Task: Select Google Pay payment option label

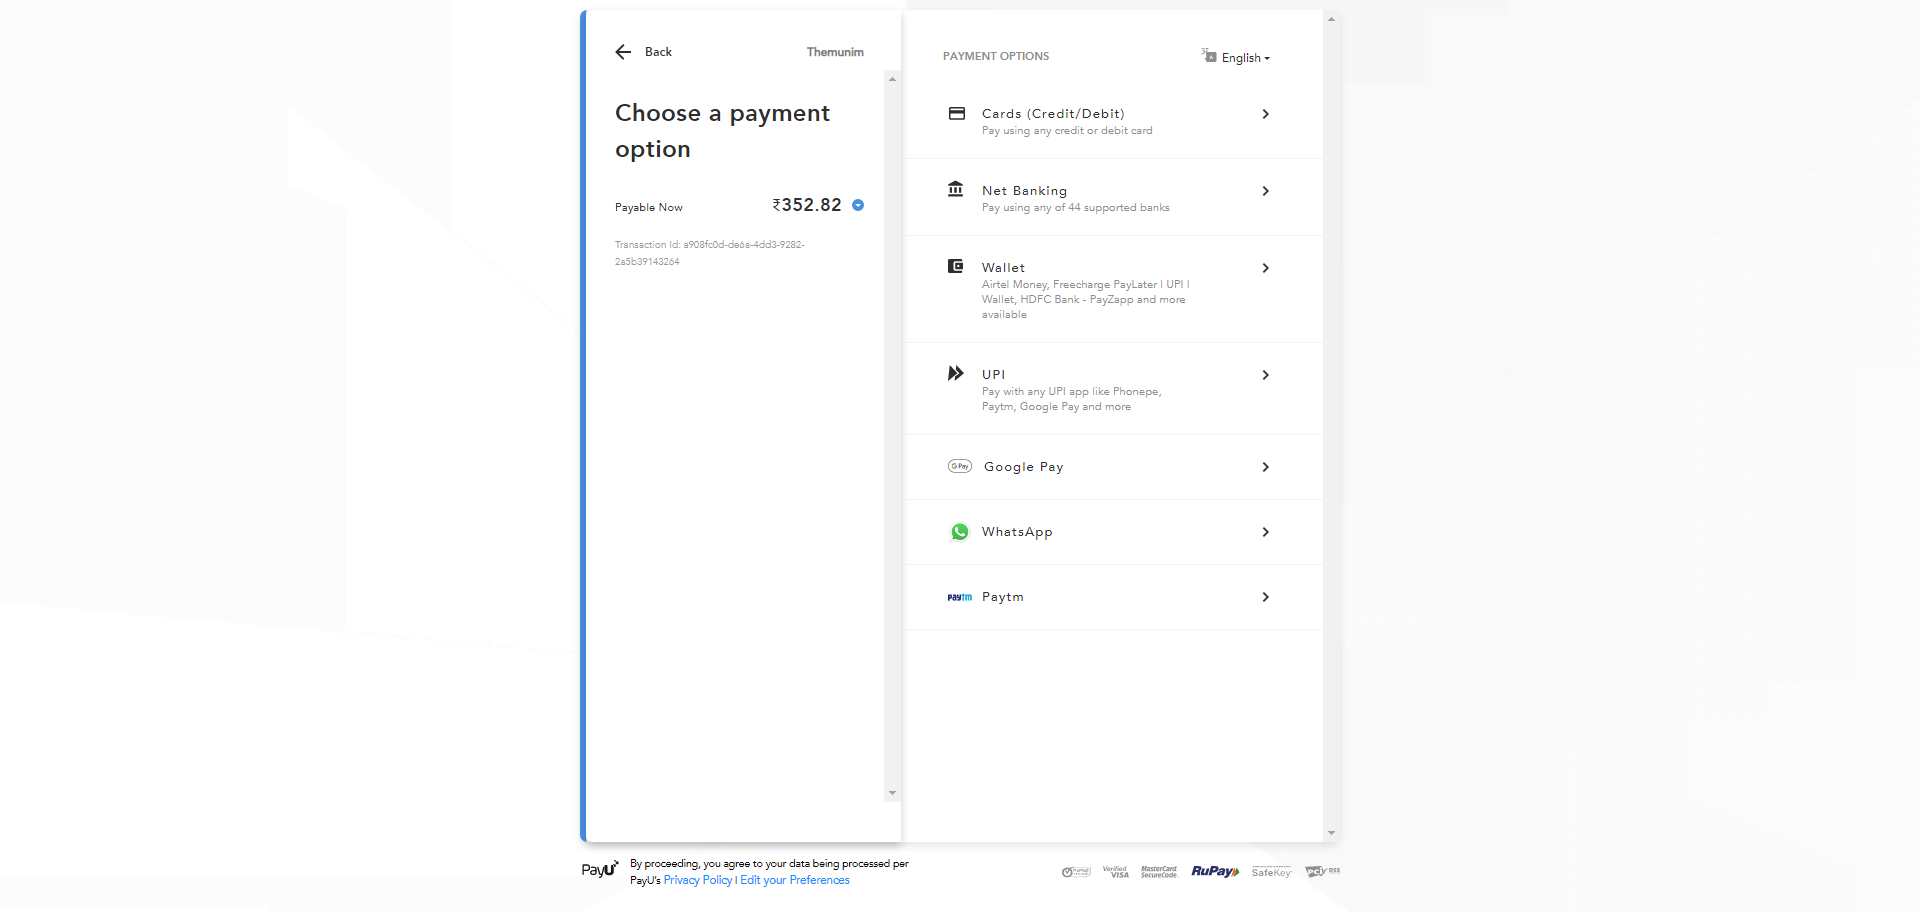Action: 1024,467
